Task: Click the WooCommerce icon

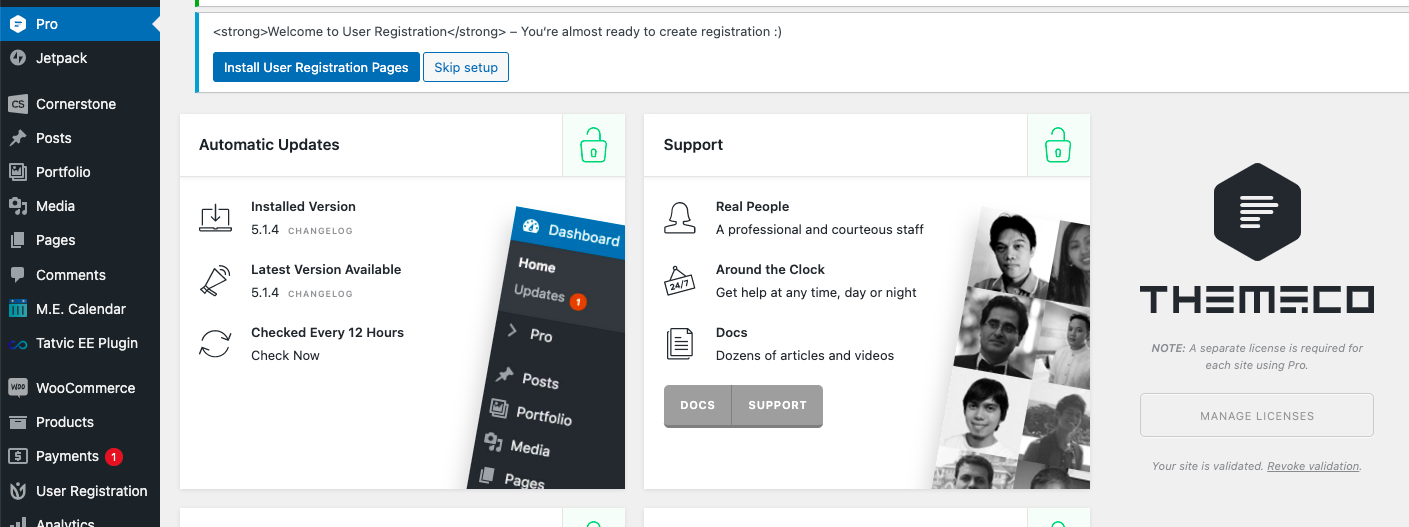Action: (17, 388)
